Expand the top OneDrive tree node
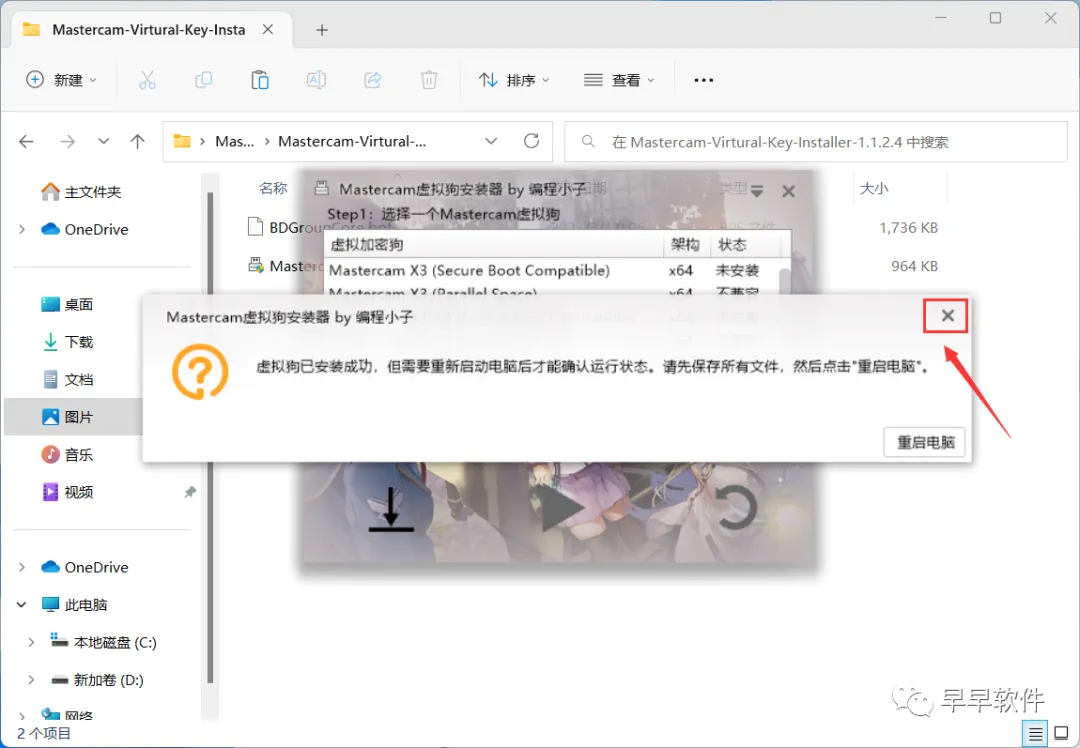 [x=22, y=229]
